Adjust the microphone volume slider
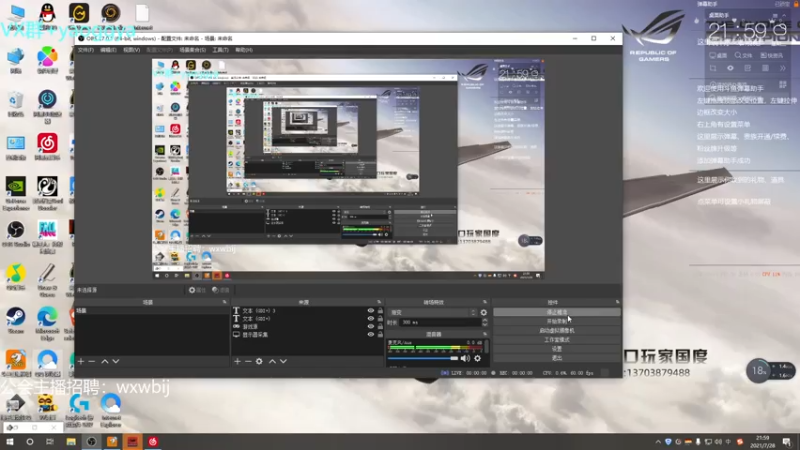800x450 pixels. pos(423,358)
